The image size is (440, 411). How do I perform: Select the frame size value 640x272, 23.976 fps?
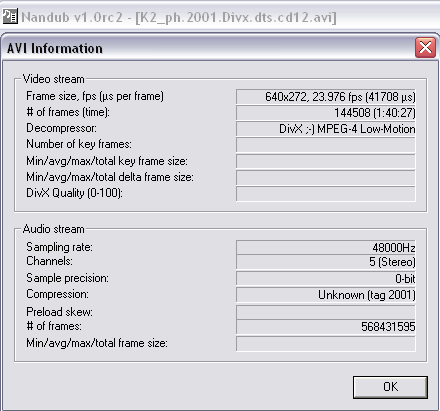point(326,97)
